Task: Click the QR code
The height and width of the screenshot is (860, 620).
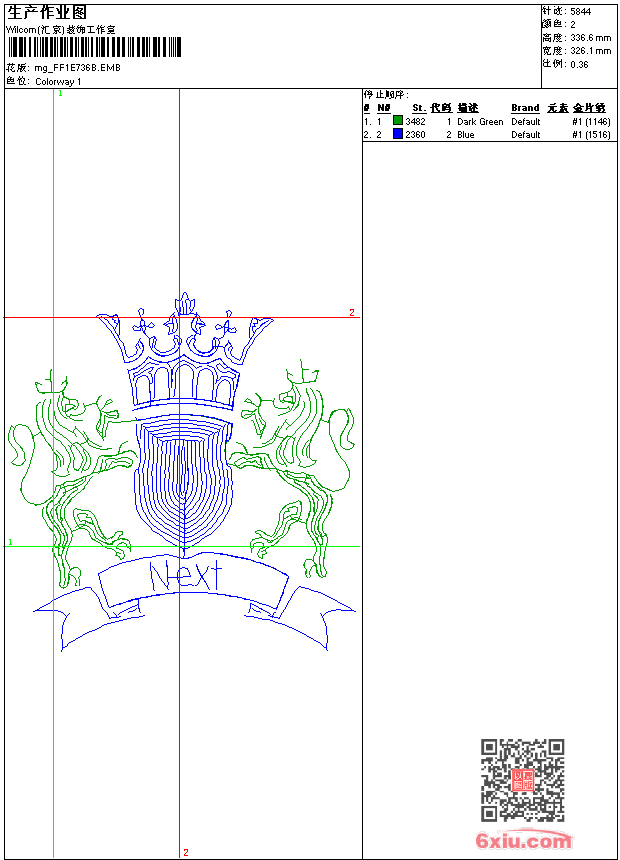Action: tap(523, 780)
